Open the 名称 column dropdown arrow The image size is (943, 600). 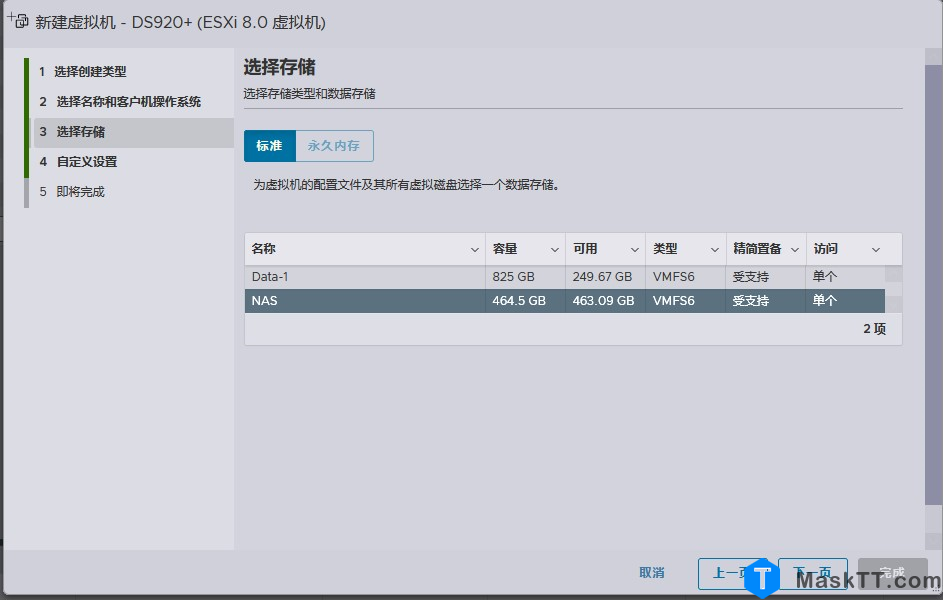[x=475, y=249]
